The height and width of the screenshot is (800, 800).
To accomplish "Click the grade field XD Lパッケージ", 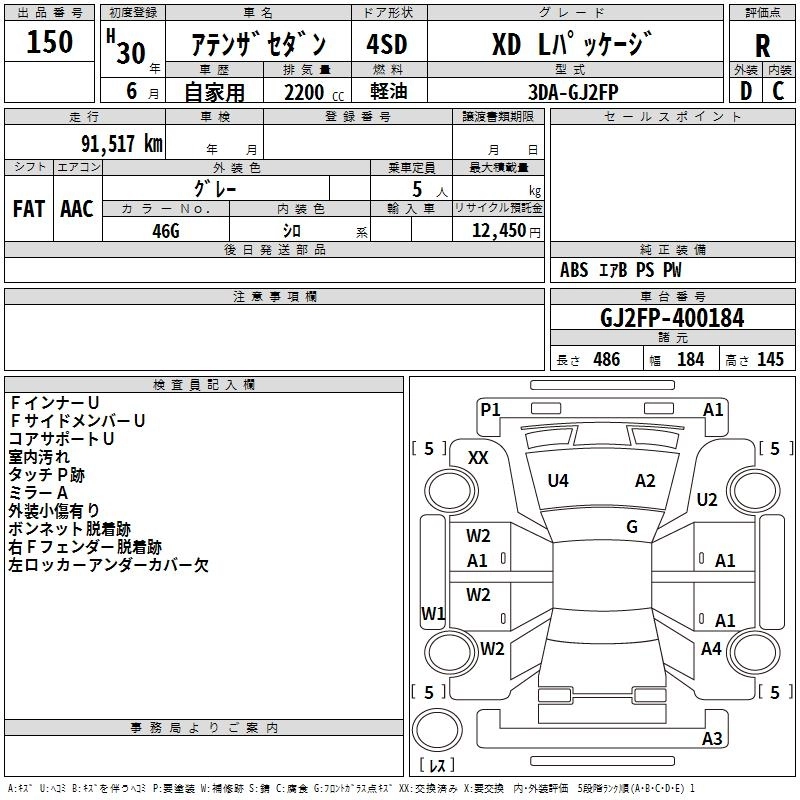I will (572, 45).
